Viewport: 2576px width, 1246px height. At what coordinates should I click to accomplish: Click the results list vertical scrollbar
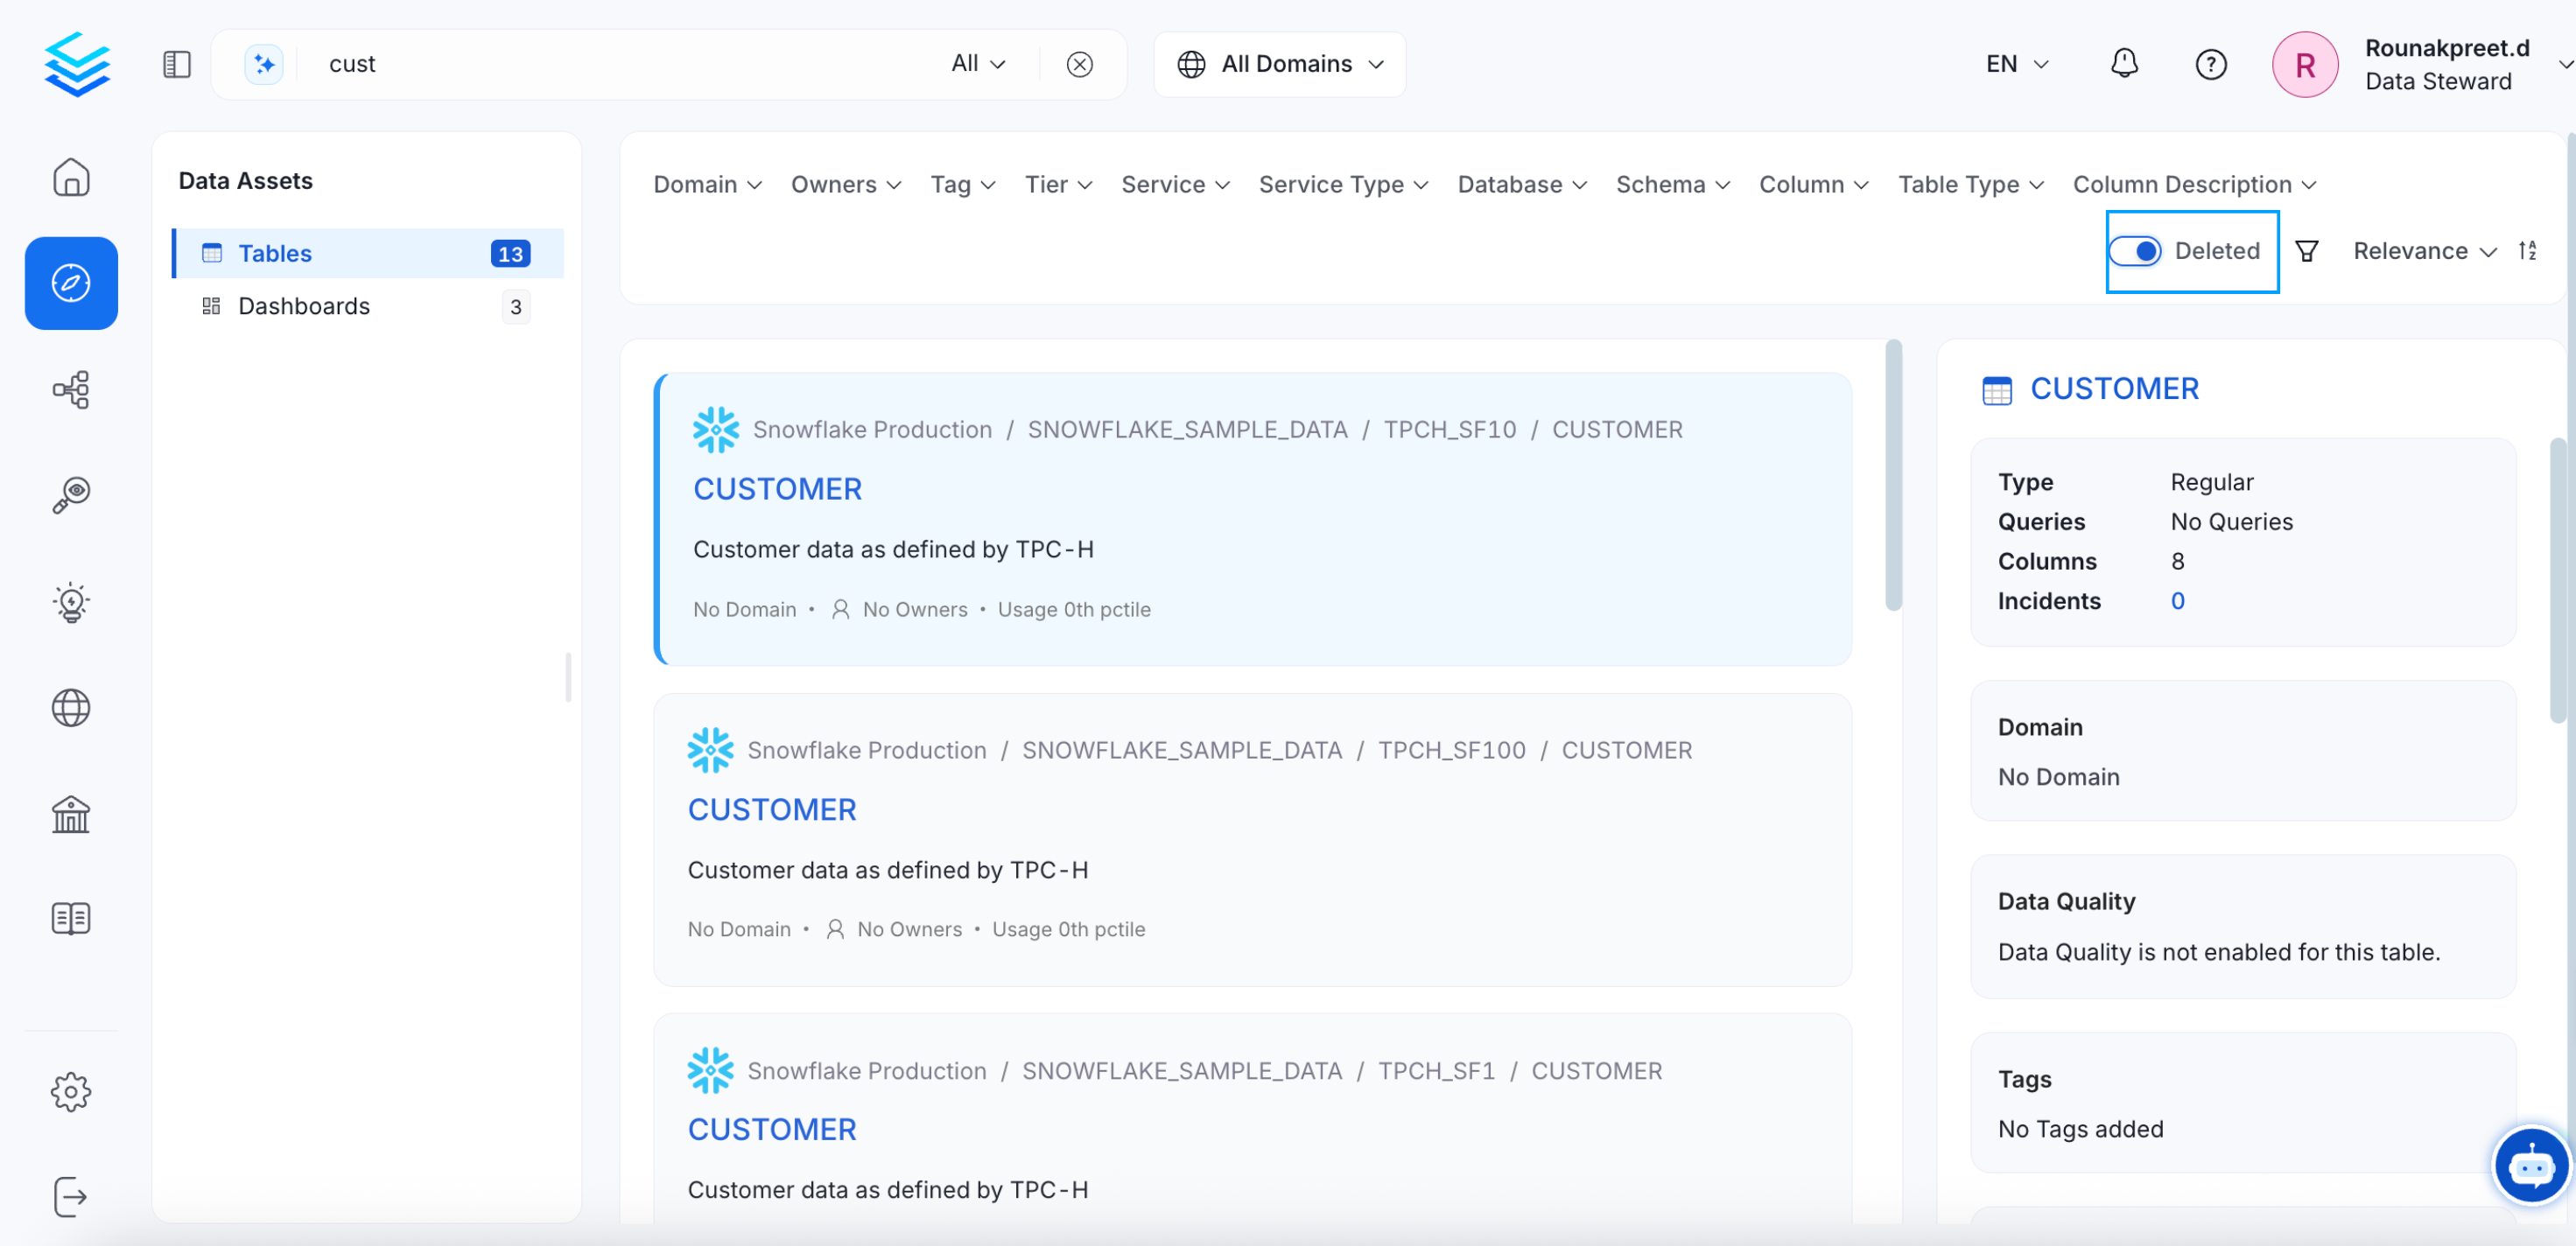tap(1893, 475)
